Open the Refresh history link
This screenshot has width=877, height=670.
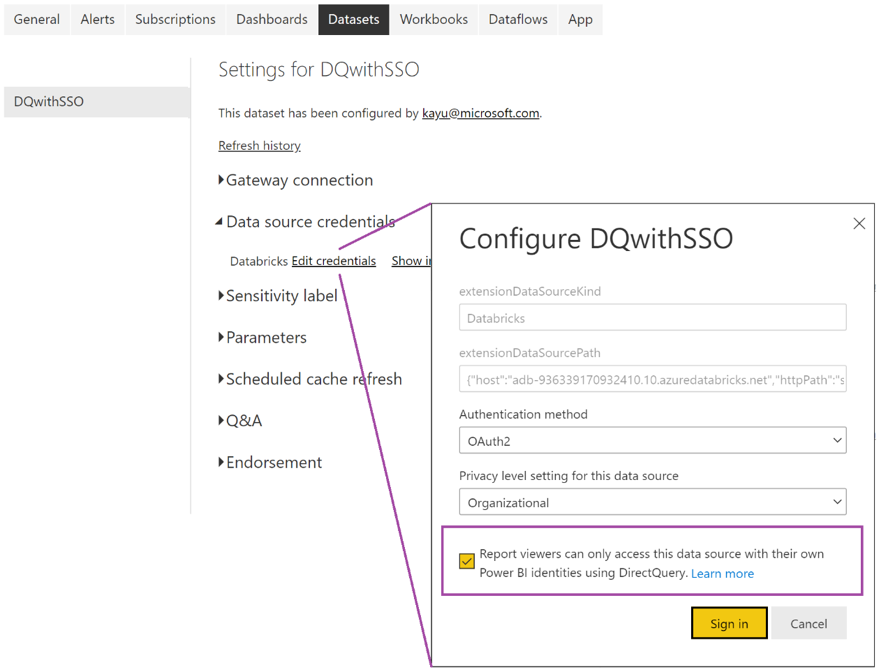(259, 145)
